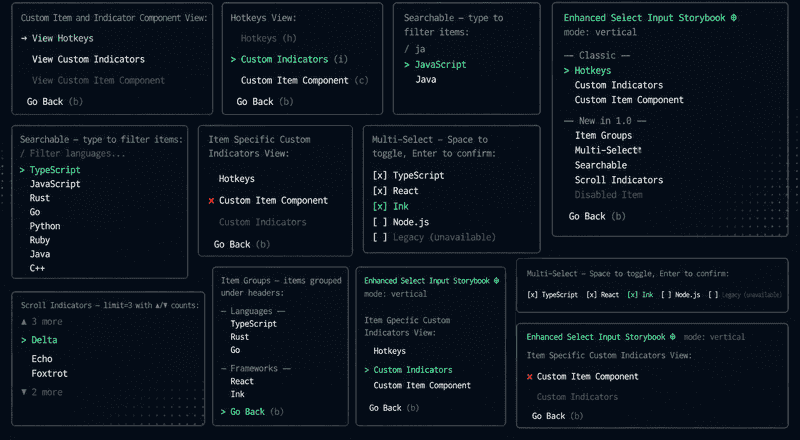Select Hotkeys in the small Storybook panel
This screenshot has height=440, width=800.
[389, 351]
